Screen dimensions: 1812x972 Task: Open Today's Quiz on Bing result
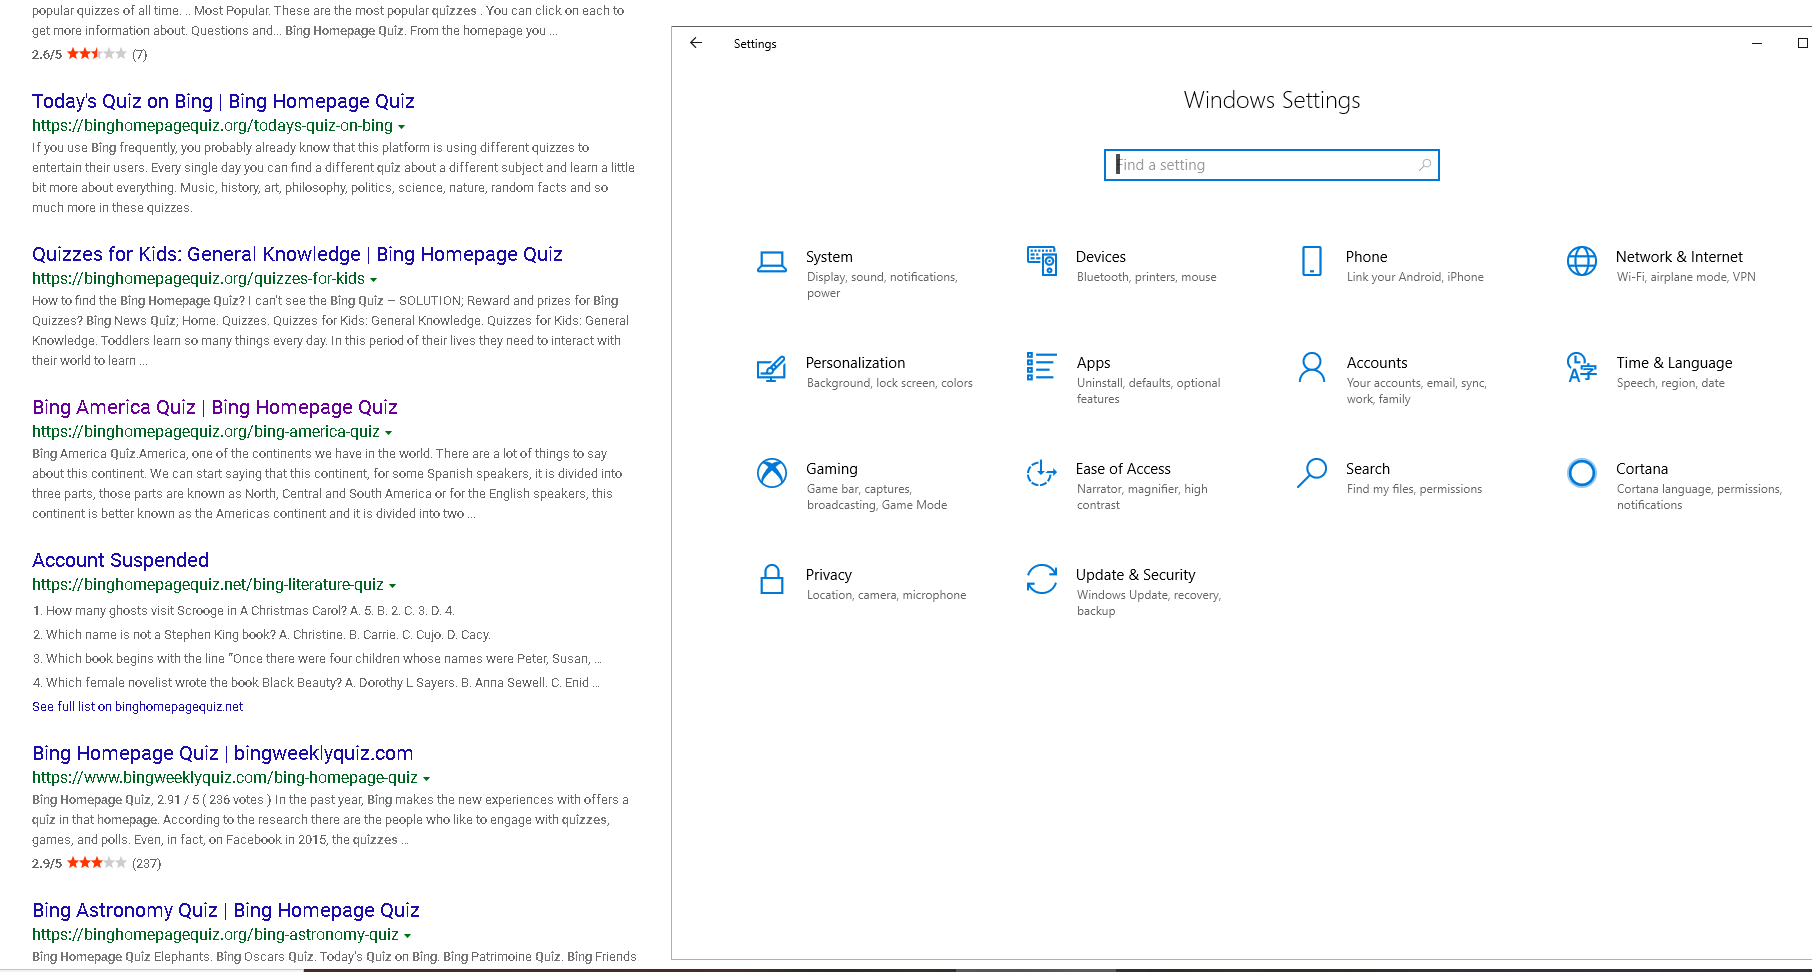(223, 101)
